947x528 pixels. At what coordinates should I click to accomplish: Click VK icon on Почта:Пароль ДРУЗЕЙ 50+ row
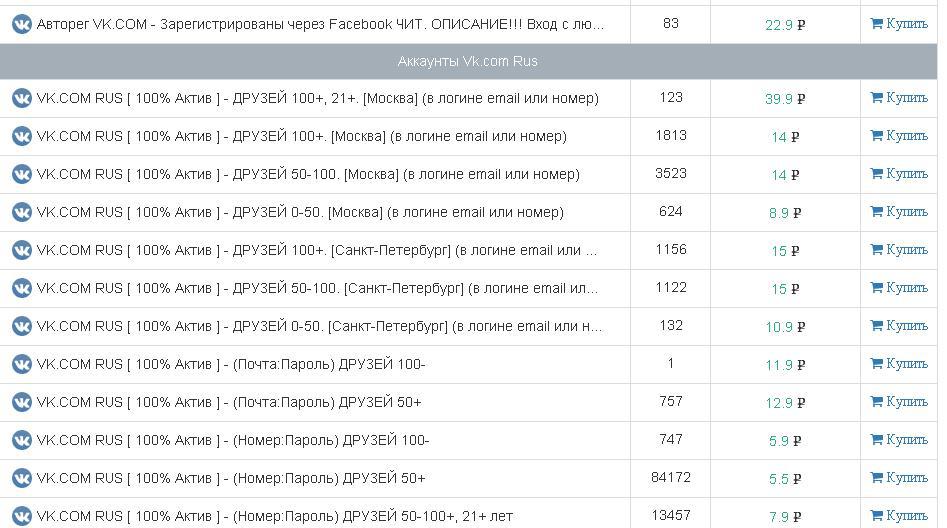pos(21,402)
